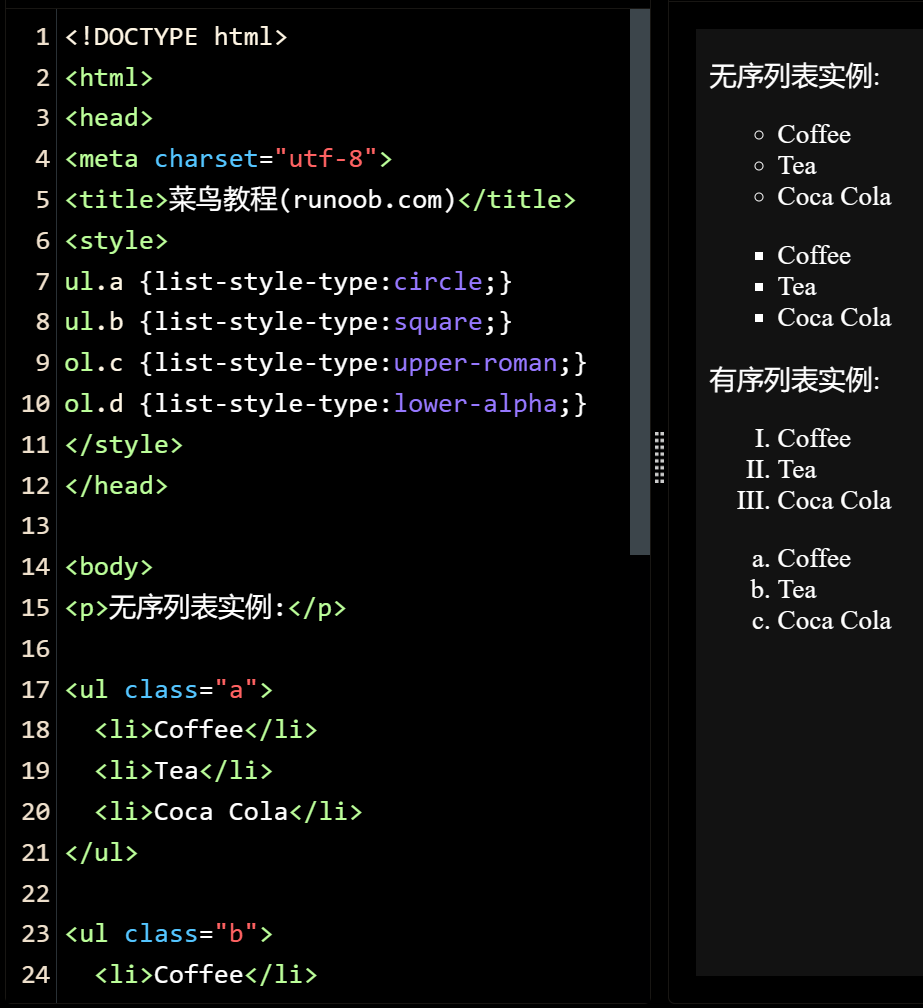This screenshot has height=1008, width=923.
Task: Click the code editor vertical scrollbar thumb
Action: point(640,280)
